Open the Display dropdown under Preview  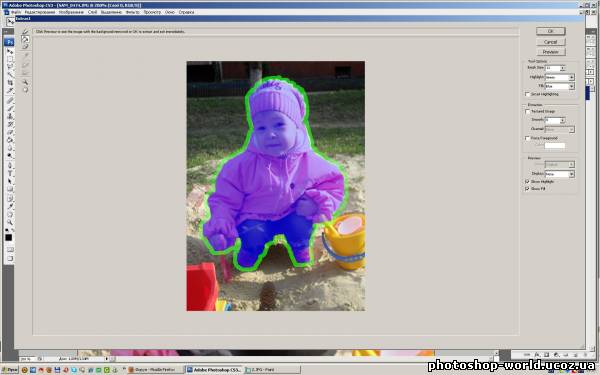pos(560,174)
